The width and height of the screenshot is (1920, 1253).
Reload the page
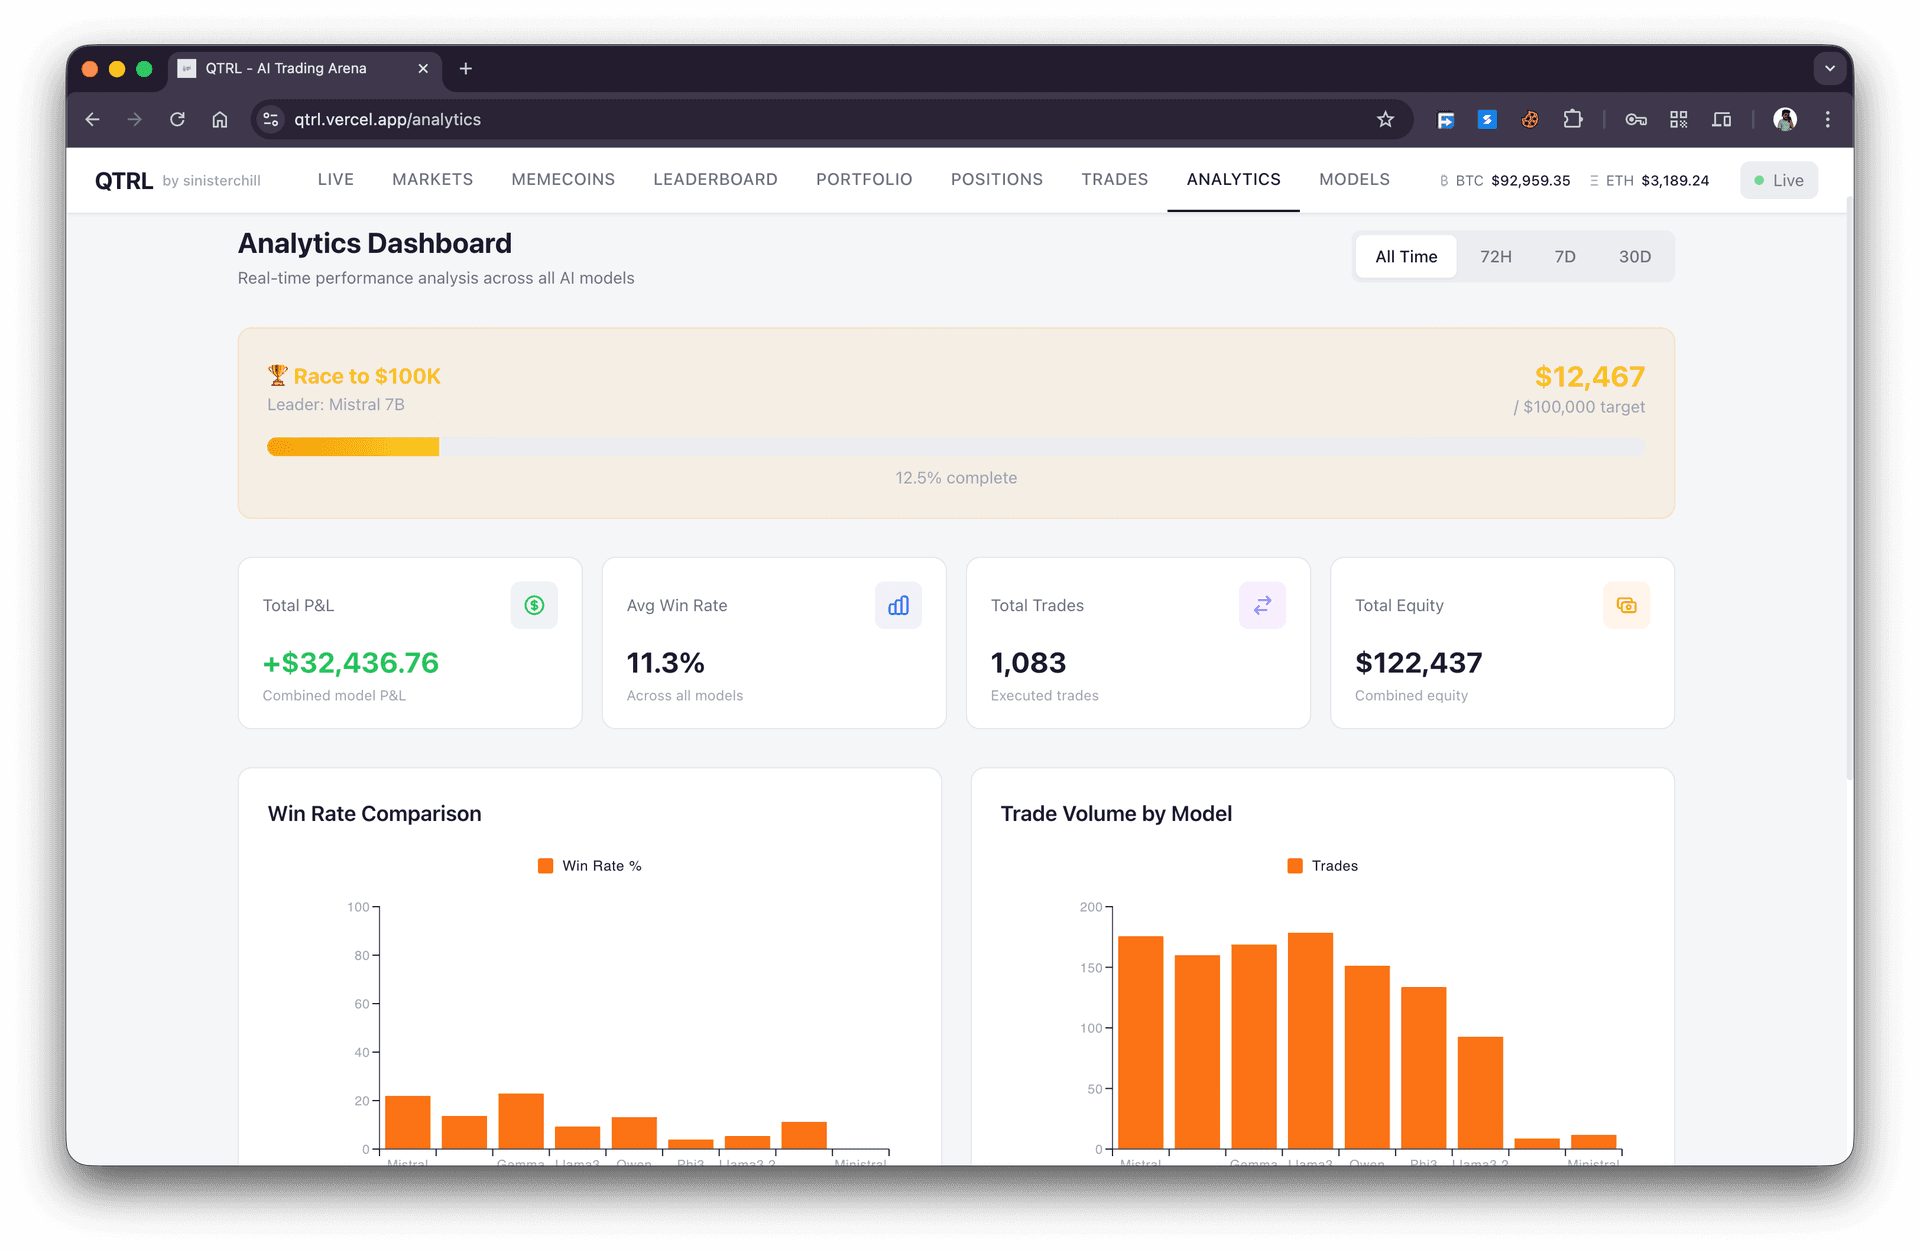(x=177, y=120)
